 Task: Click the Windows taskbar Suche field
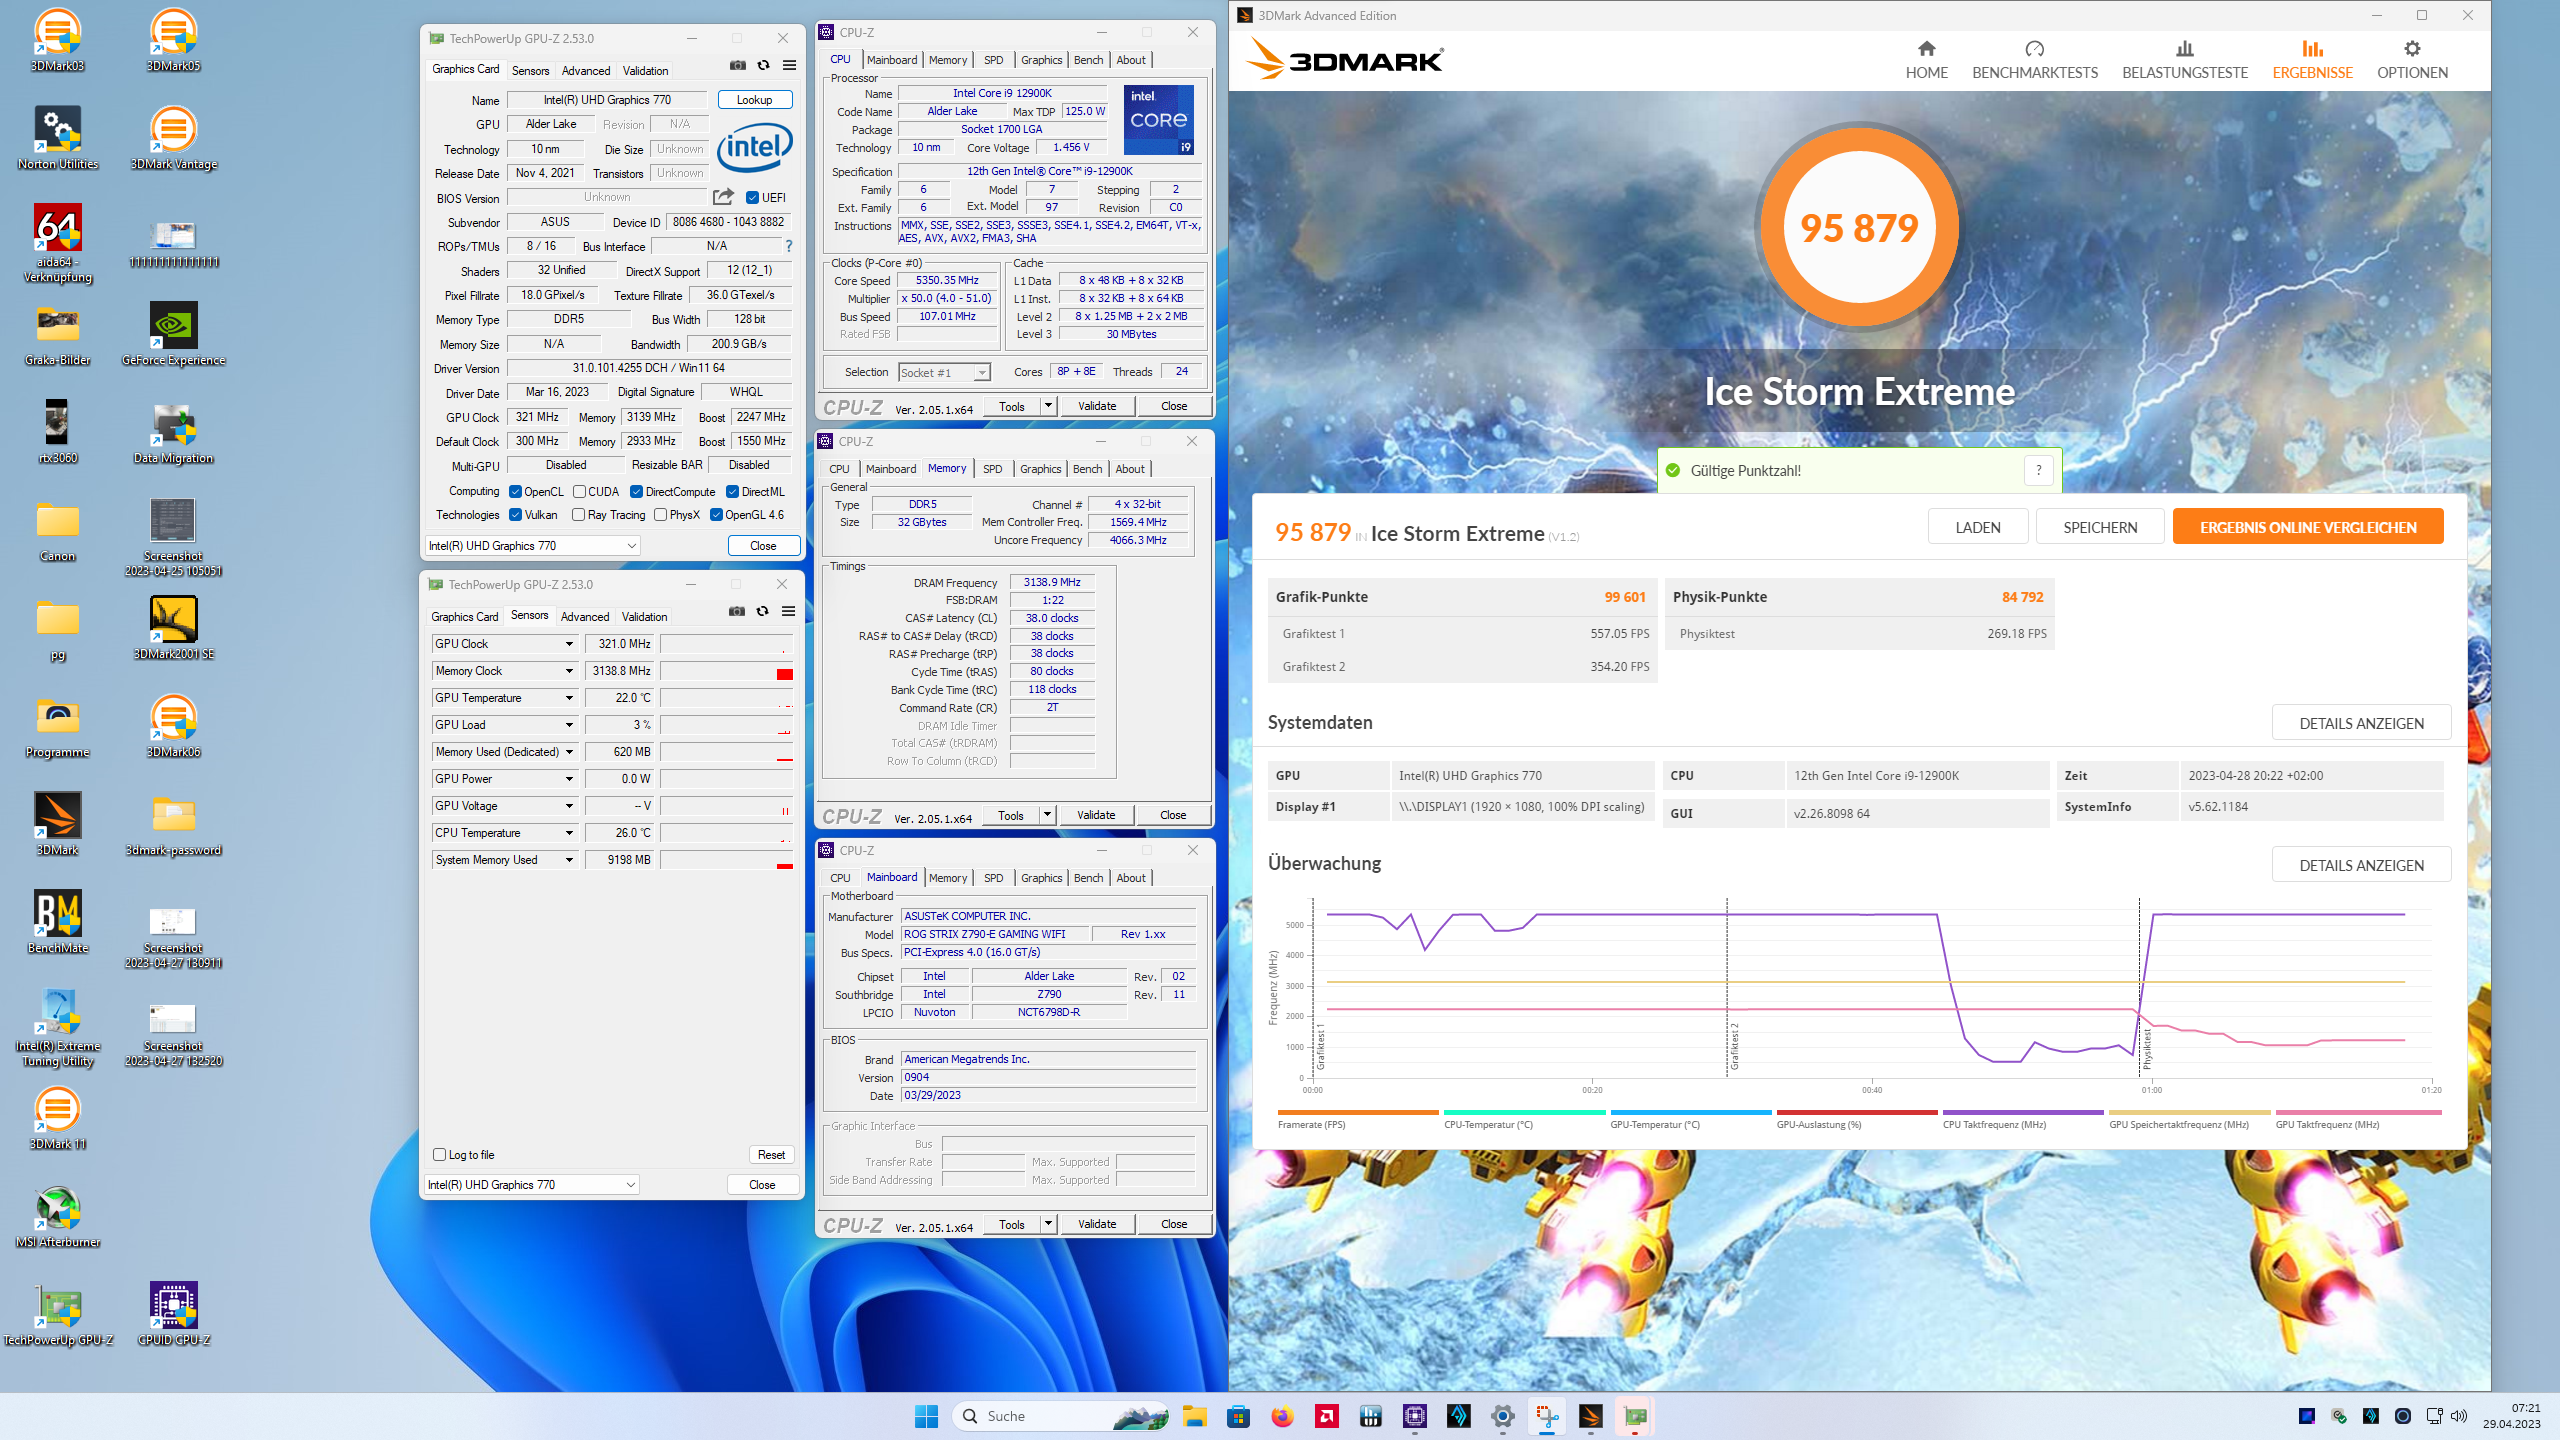coord(1062,1416)
